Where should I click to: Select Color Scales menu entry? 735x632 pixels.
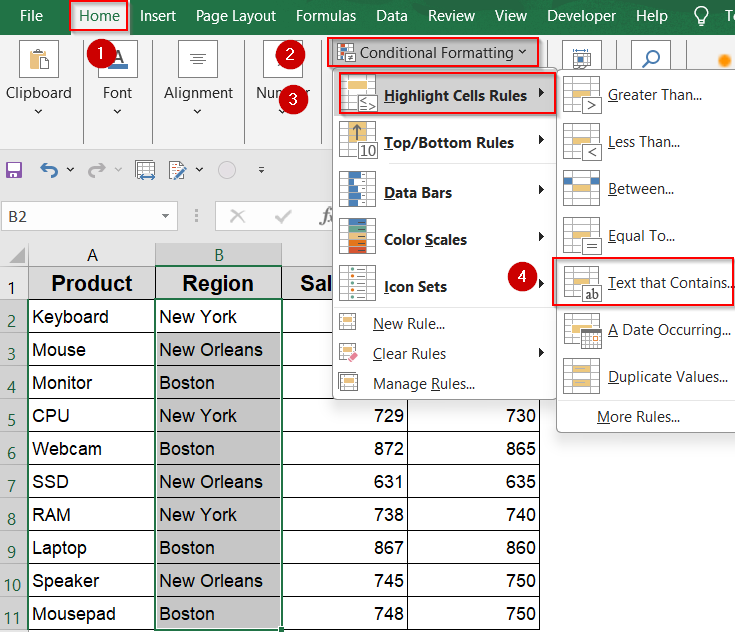tap(444, 236)
